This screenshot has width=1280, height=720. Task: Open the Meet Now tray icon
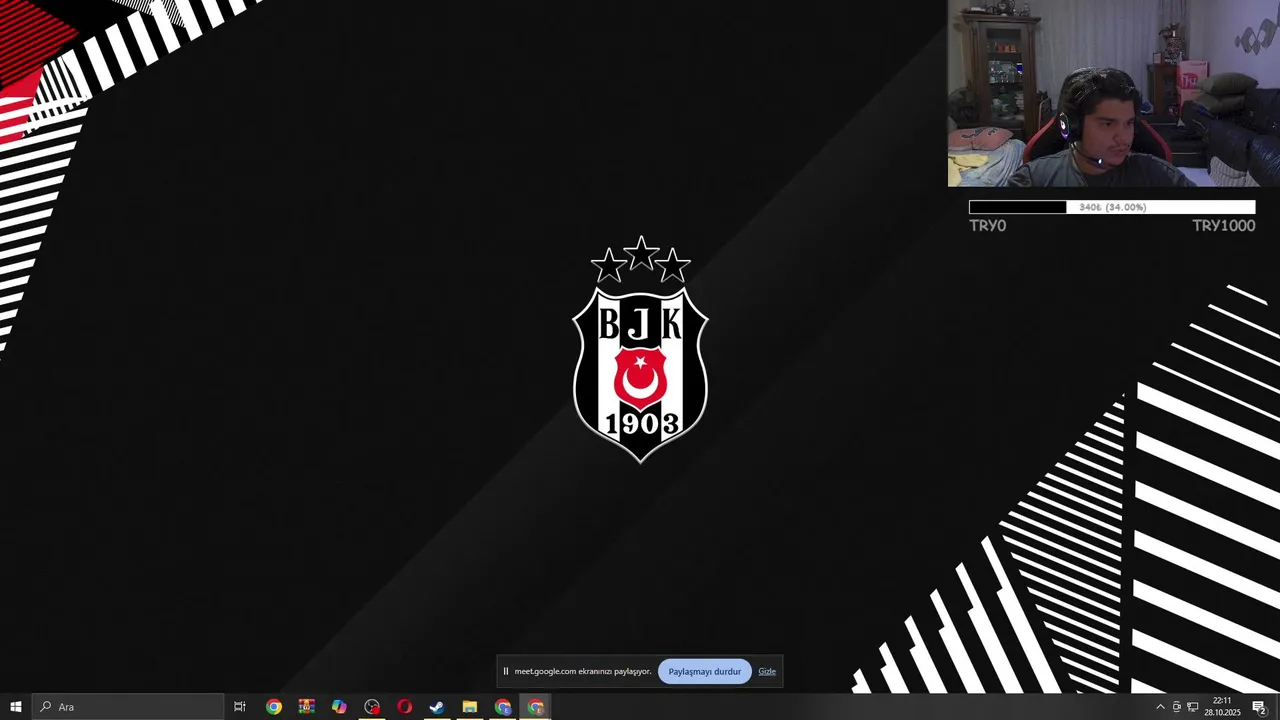[x=1177, y=707]
